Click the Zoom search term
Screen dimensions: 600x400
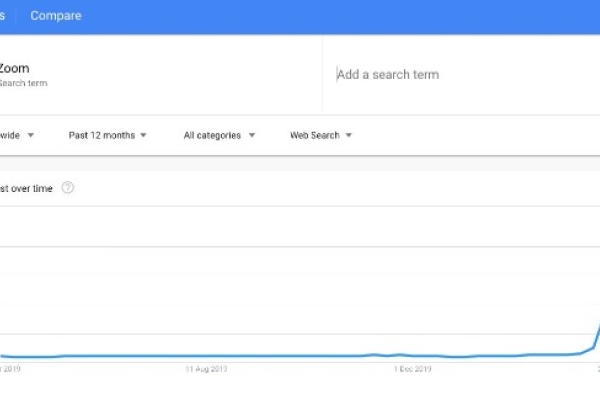click(x=14, y=68)
